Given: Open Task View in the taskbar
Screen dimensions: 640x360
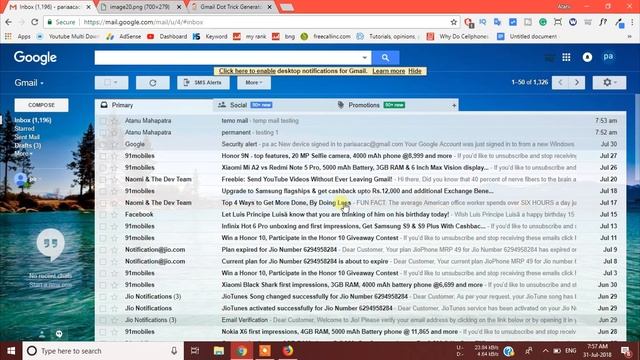Looking at the screenshot, I should (195, 351).
